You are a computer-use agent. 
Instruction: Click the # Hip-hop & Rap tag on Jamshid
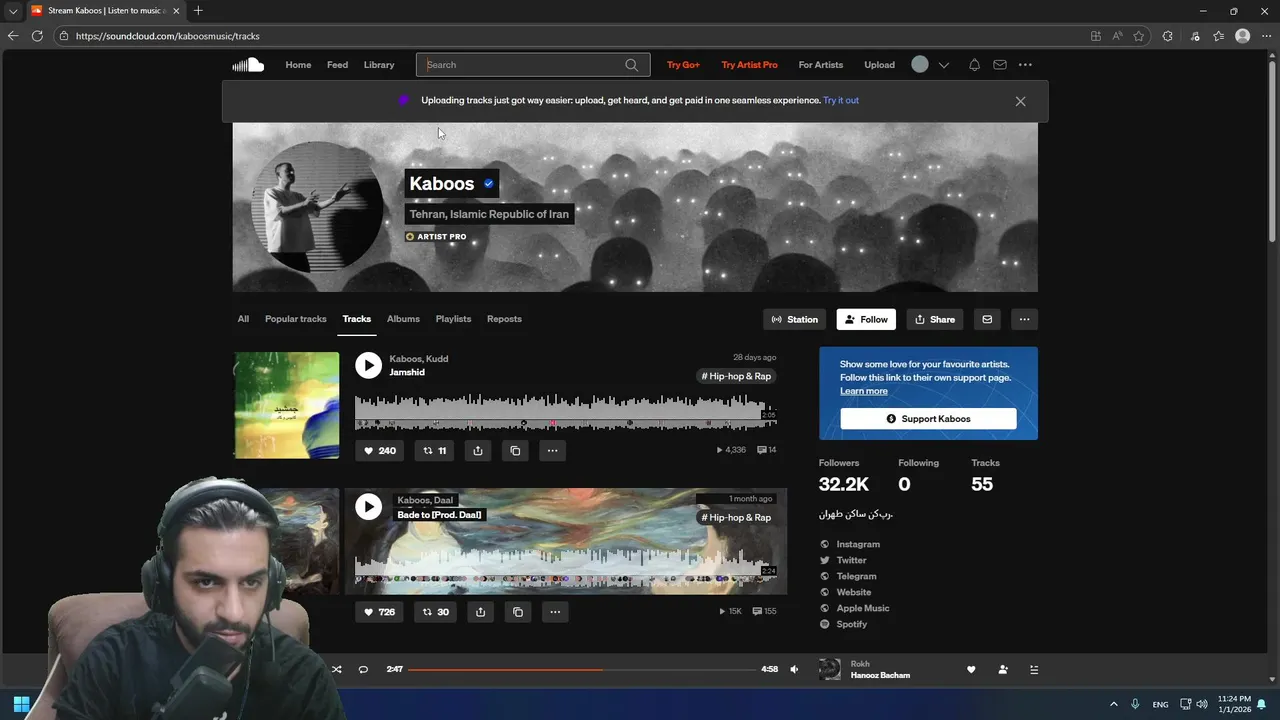pyautogui.click(x=736, y=376)
